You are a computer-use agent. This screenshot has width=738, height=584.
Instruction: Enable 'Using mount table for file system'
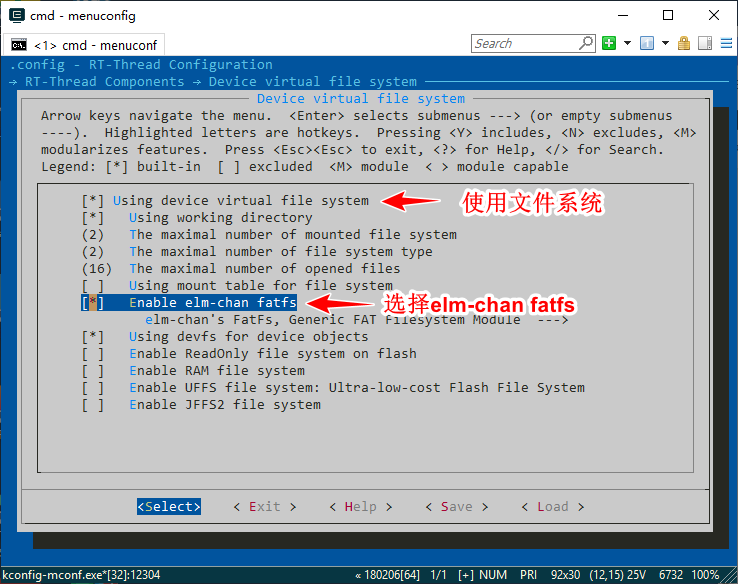coord(93,285)
